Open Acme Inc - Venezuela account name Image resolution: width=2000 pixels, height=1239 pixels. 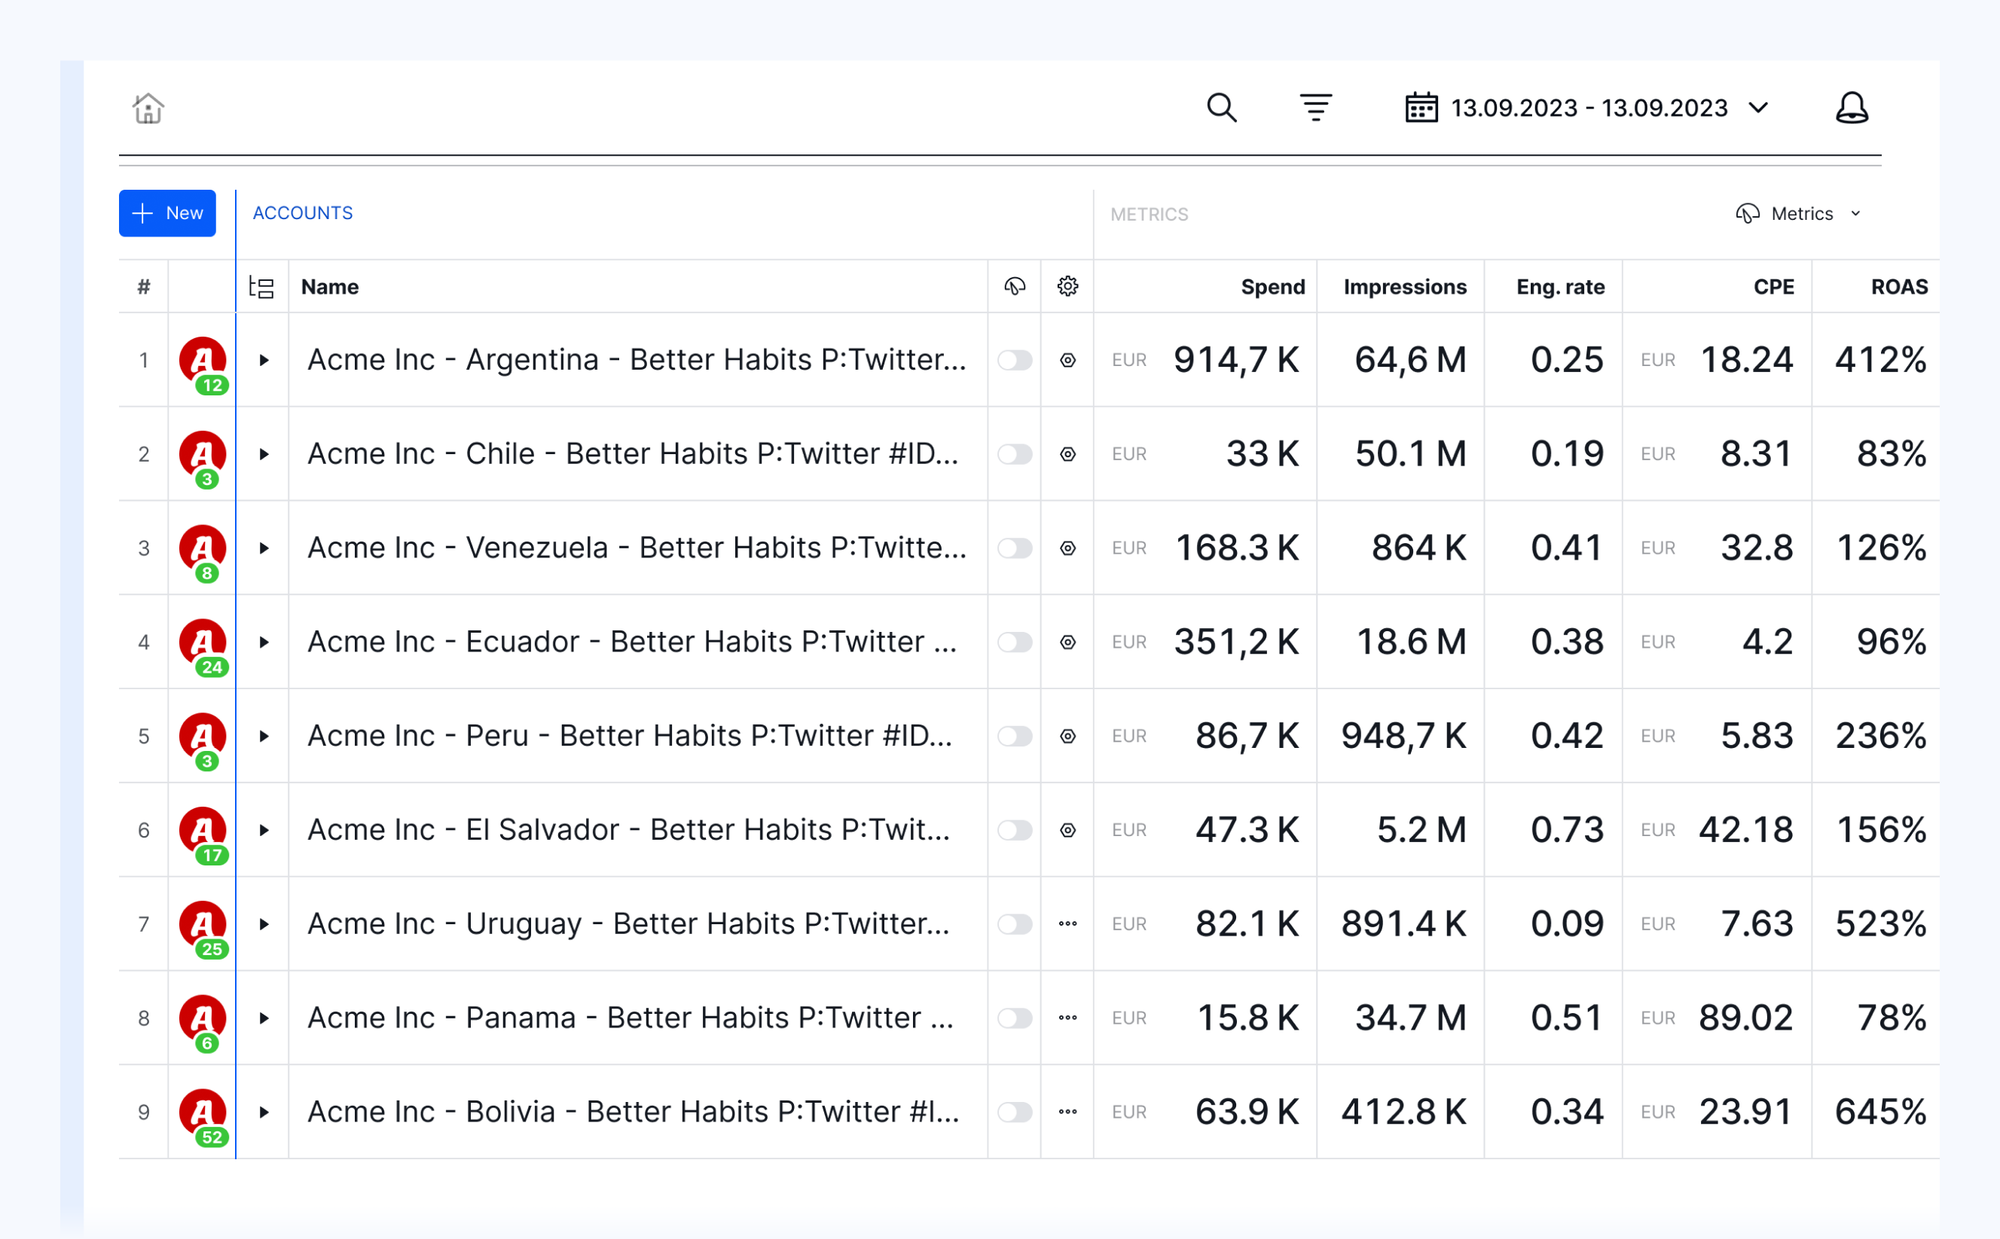pyautogui.click(x=636, y=548)
